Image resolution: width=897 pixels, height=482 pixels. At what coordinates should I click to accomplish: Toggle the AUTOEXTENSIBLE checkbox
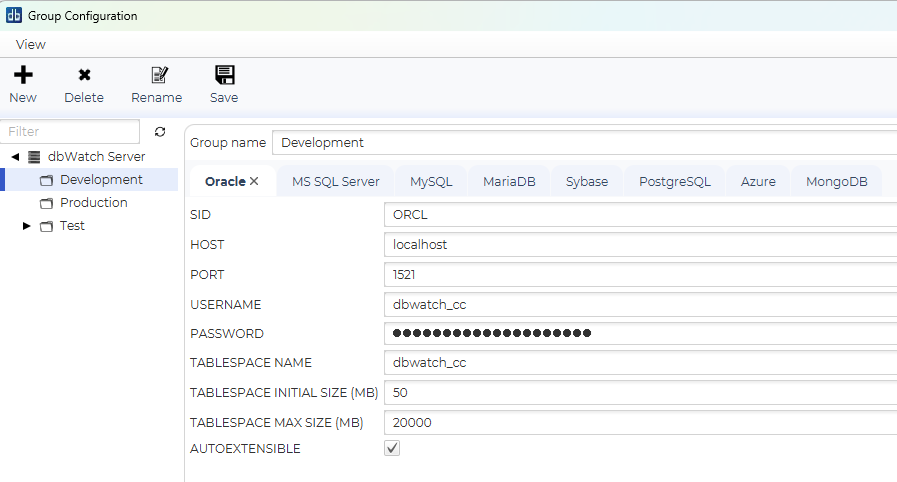392,449
